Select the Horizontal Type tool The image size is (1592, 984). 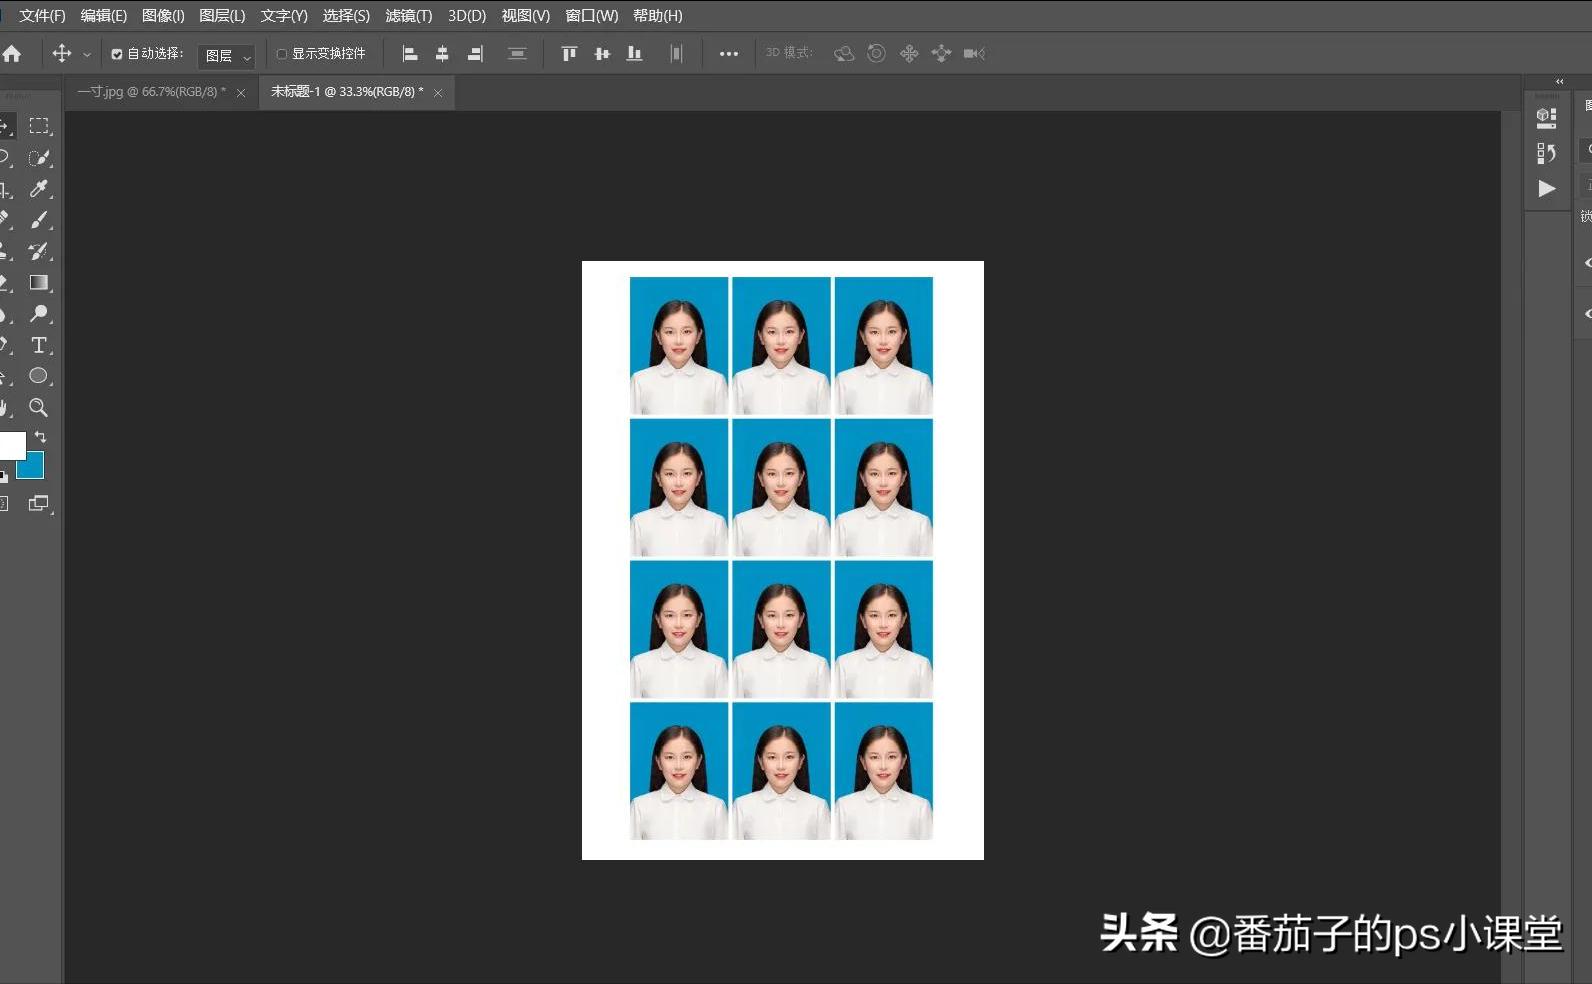coord(39,345)
